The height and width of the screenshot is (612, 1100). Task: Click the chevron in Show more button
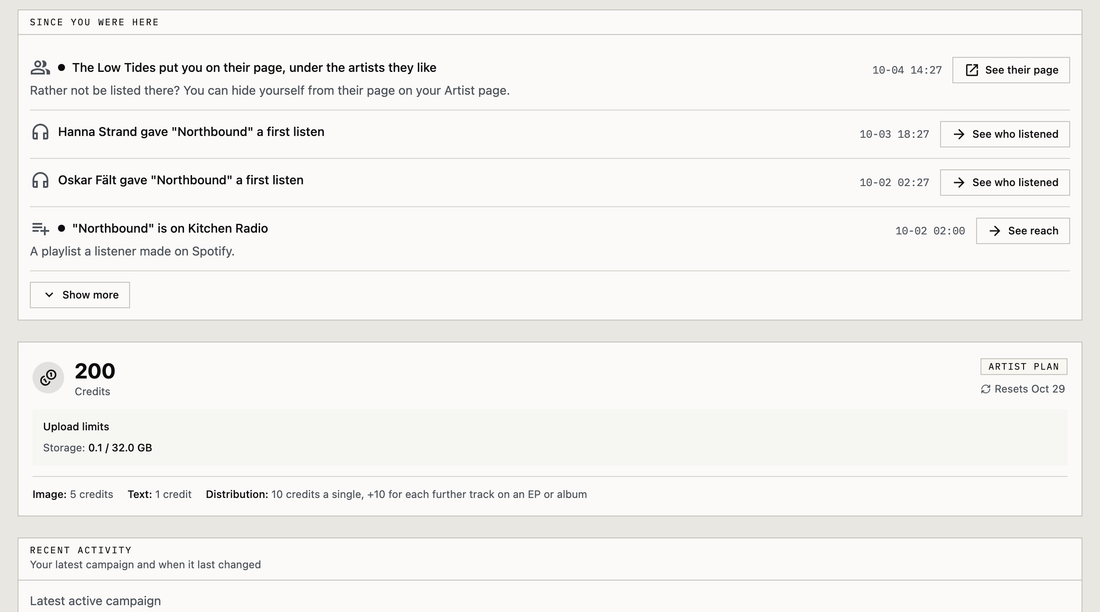click(x=49, y=295)
